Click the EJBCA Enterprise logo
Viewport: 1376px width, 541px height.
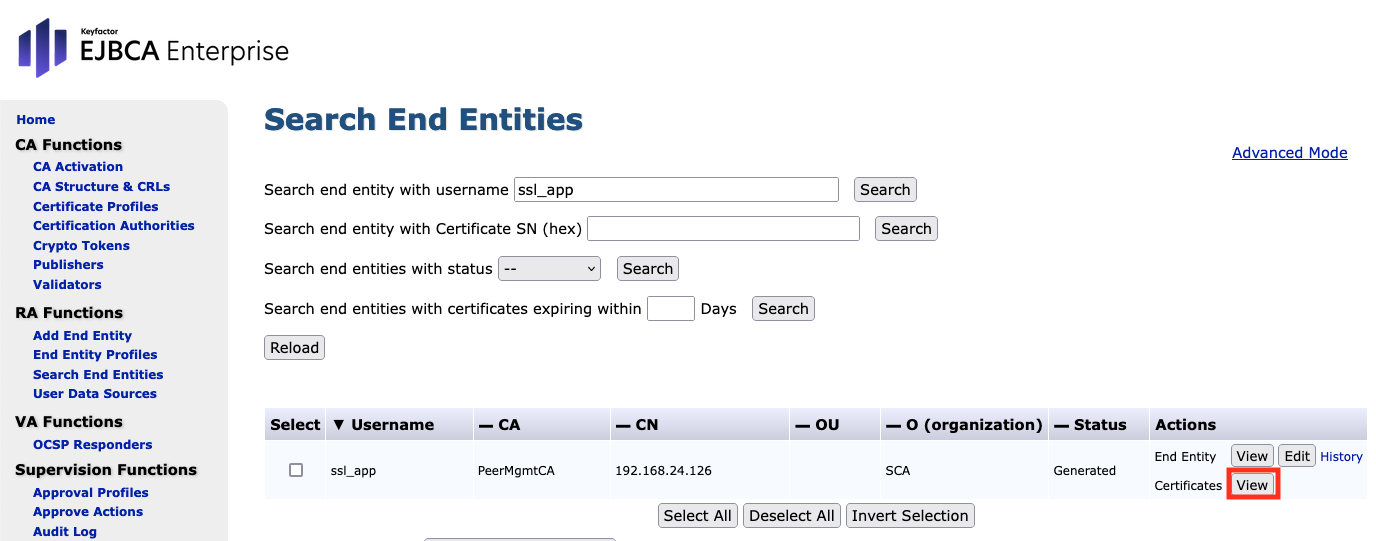[x=153, y=47]
